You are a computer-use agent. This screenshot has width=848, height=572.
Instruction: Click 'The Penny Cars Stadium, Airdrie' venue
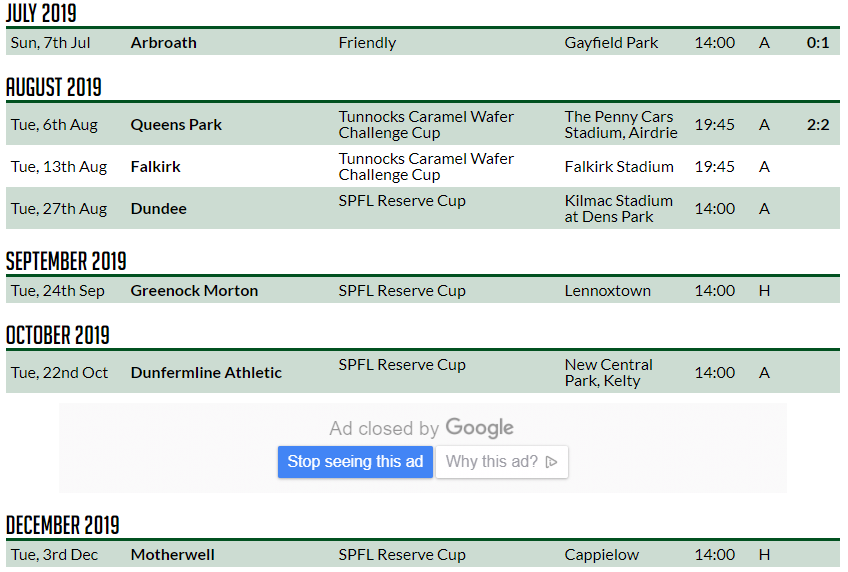pyautogui.click(x=621, y=125)
